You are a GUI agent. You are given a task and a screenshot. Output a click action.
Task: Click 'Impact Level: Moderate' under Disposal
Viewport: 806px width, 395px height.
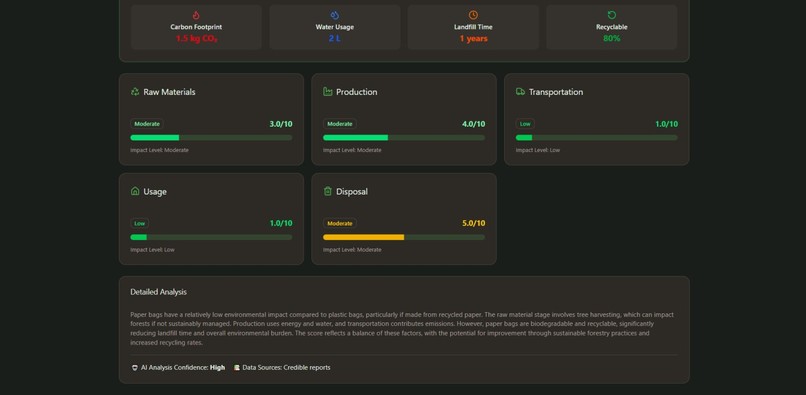coord(352,250)
